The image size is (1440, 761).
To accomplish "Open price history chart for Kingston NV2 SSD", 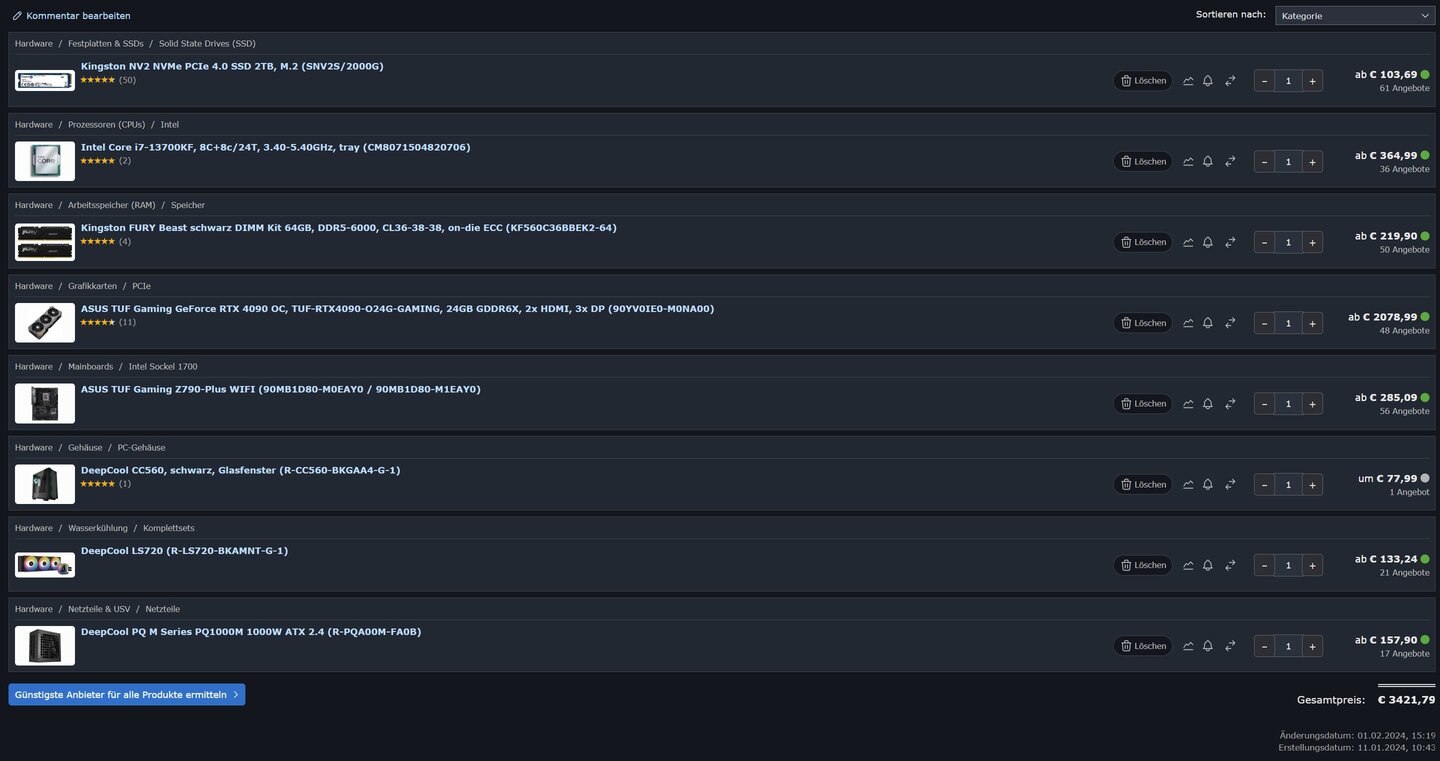I will (1188, 81).
